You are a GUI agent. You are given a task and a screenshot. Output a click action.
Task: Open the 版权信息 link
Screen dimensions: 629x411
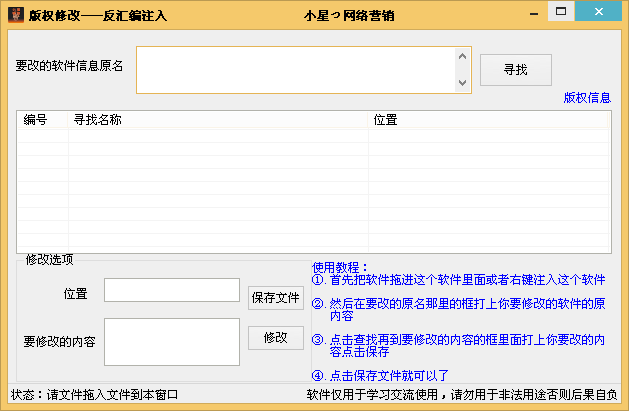(x=587, y=98)
